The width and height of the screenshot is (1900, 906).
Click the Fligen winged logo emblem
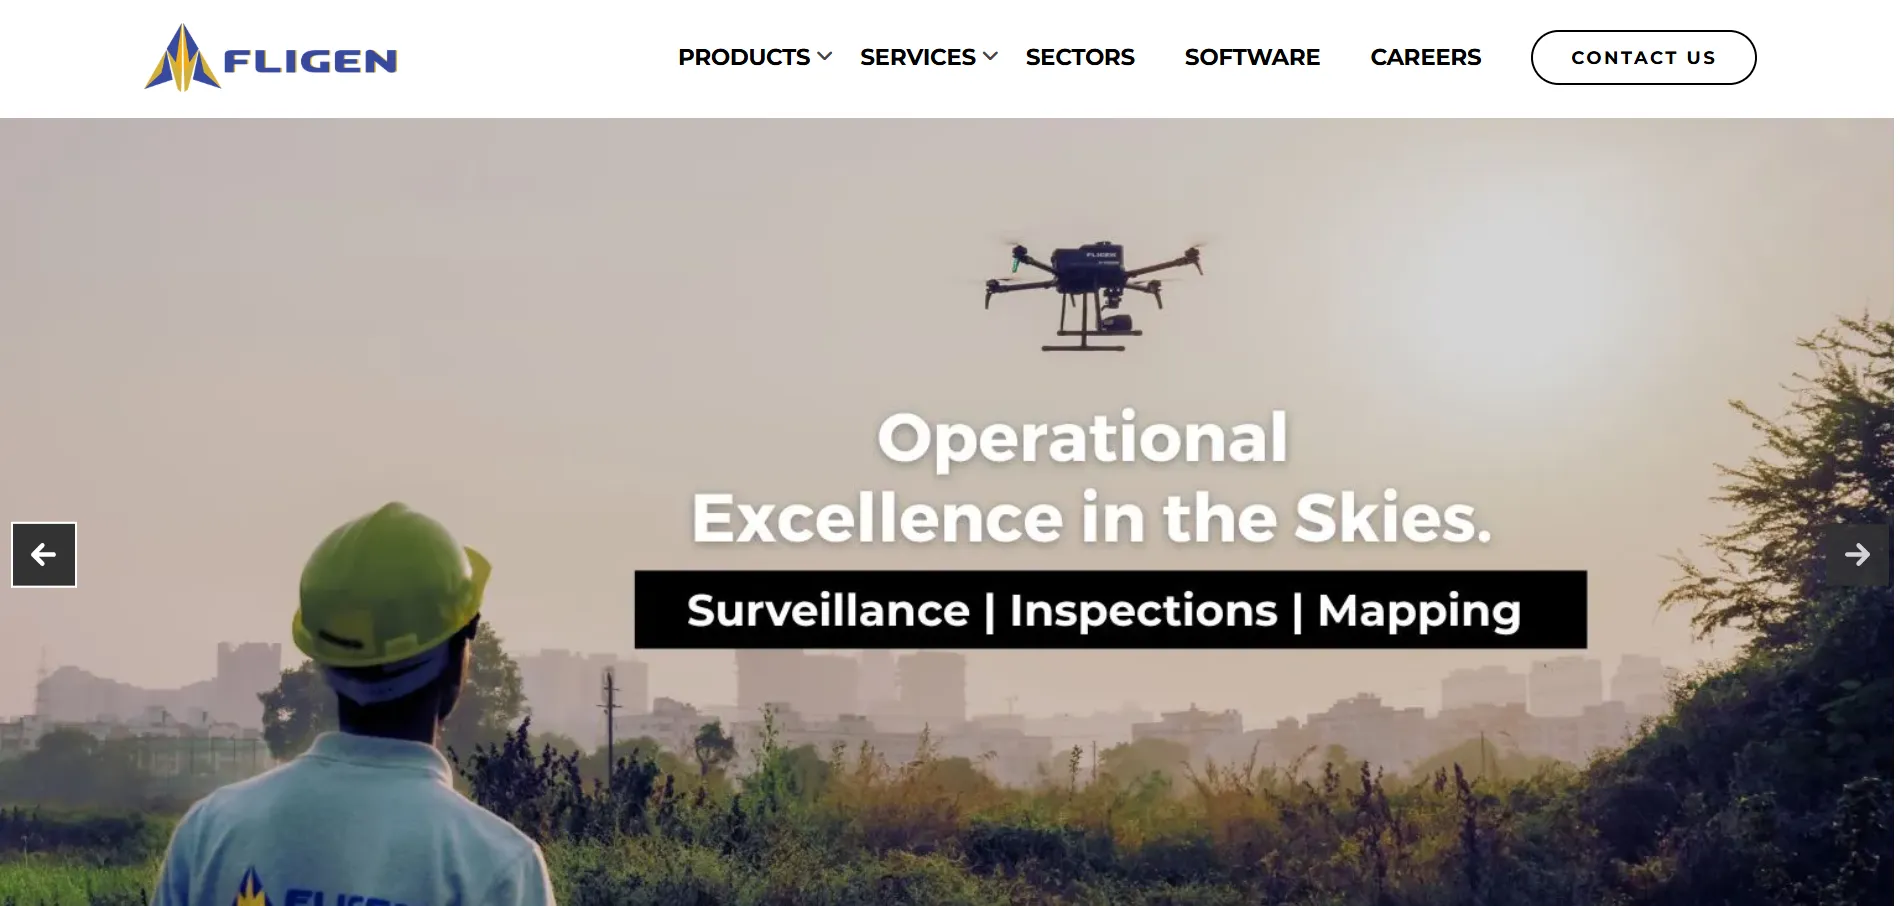182,58
